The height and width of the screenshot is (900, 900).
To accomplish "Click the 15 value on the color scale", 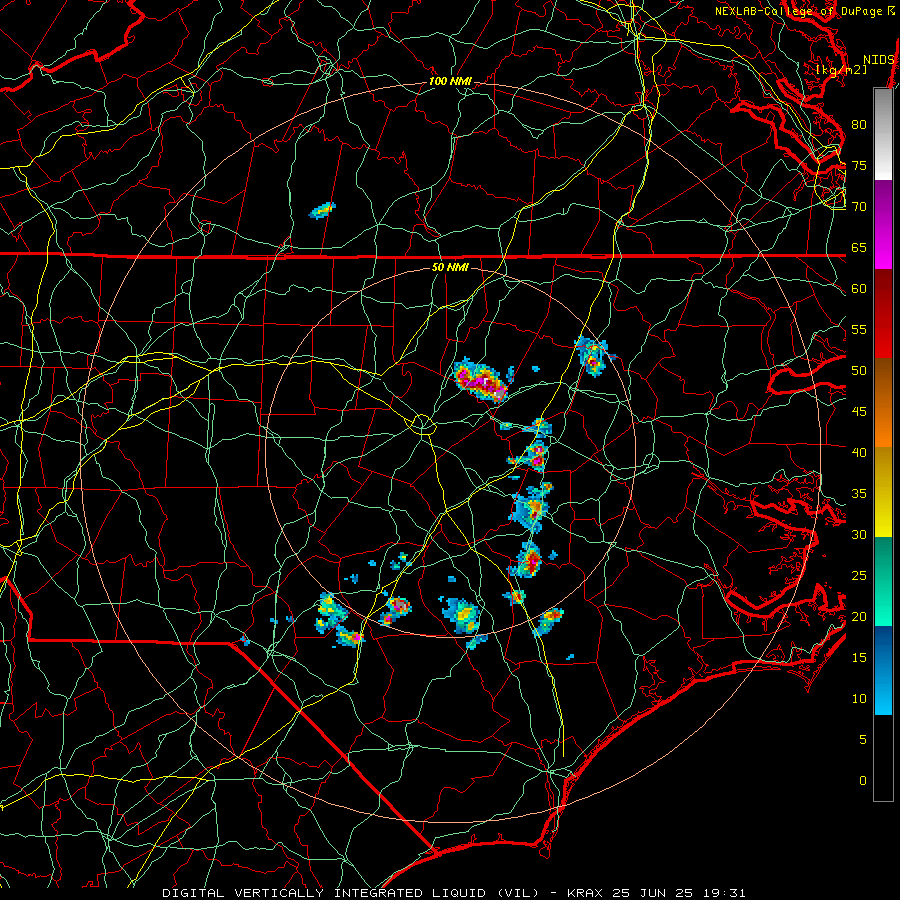I will [x=859, y=657].
